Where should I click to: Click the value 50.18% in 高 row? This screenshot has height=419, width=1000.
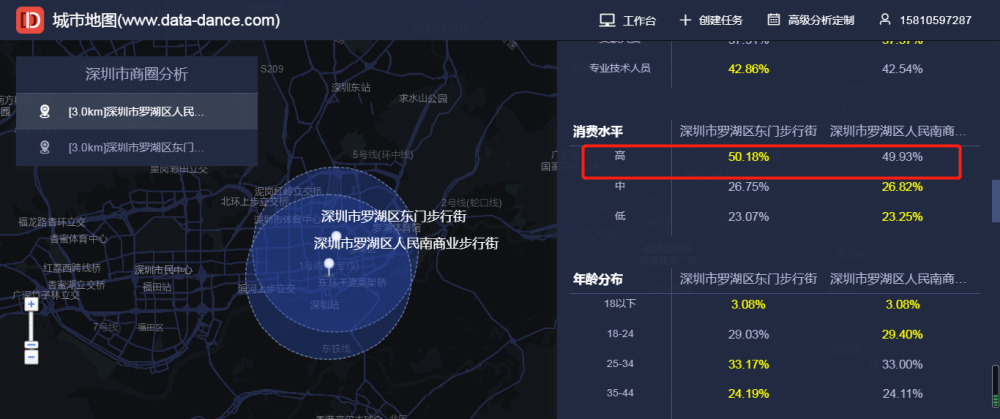[x=748, y=157]
